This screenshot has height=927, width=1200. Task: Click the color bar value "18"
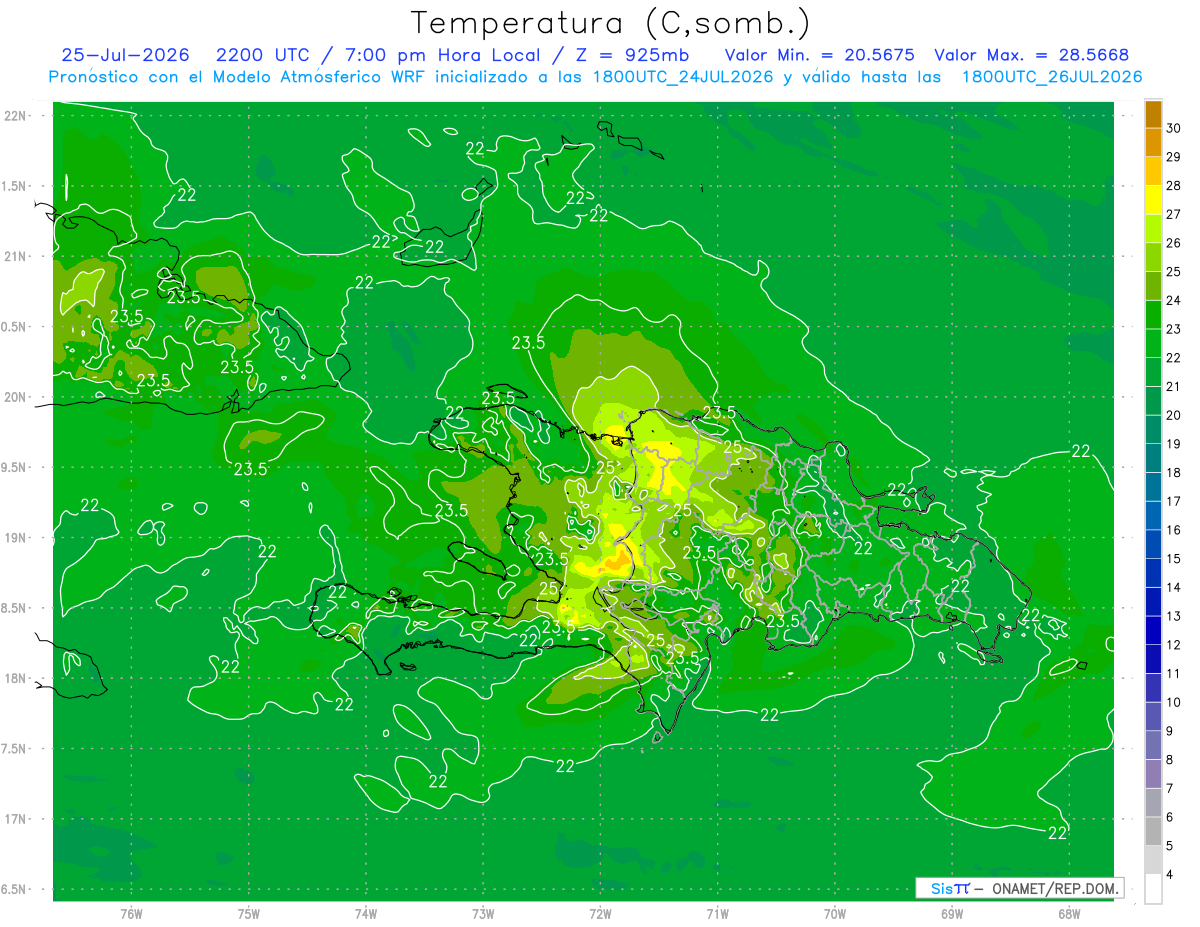click(x=1173, y=472)
